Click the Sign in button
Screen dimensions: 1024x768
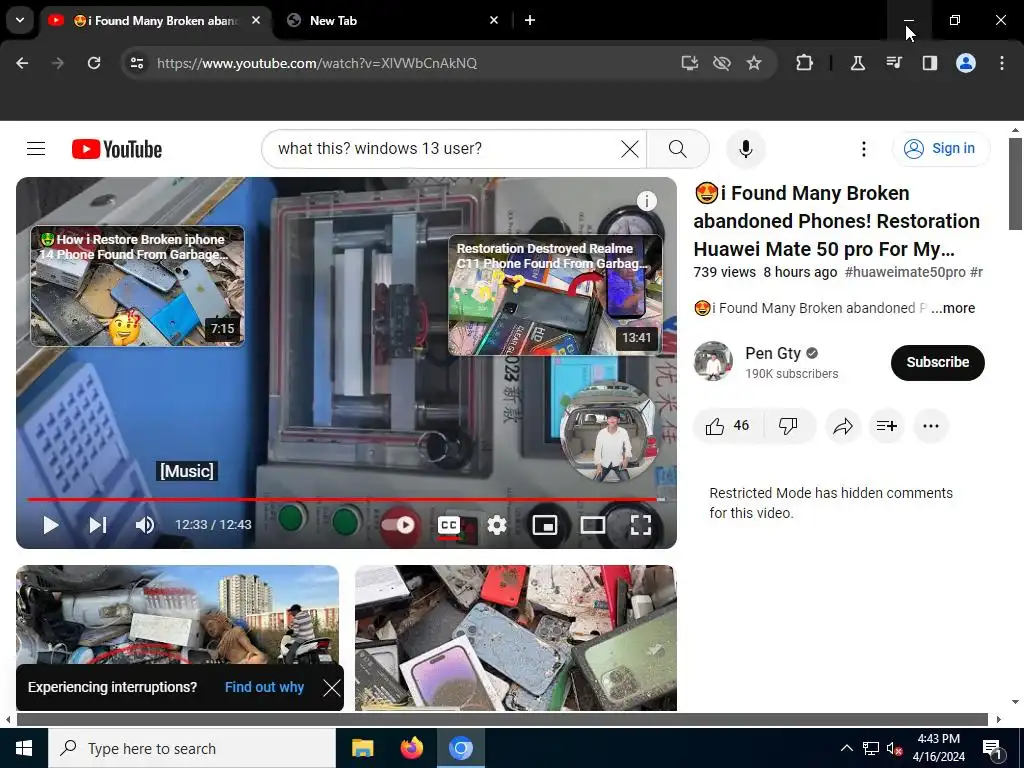pos(940,148)
